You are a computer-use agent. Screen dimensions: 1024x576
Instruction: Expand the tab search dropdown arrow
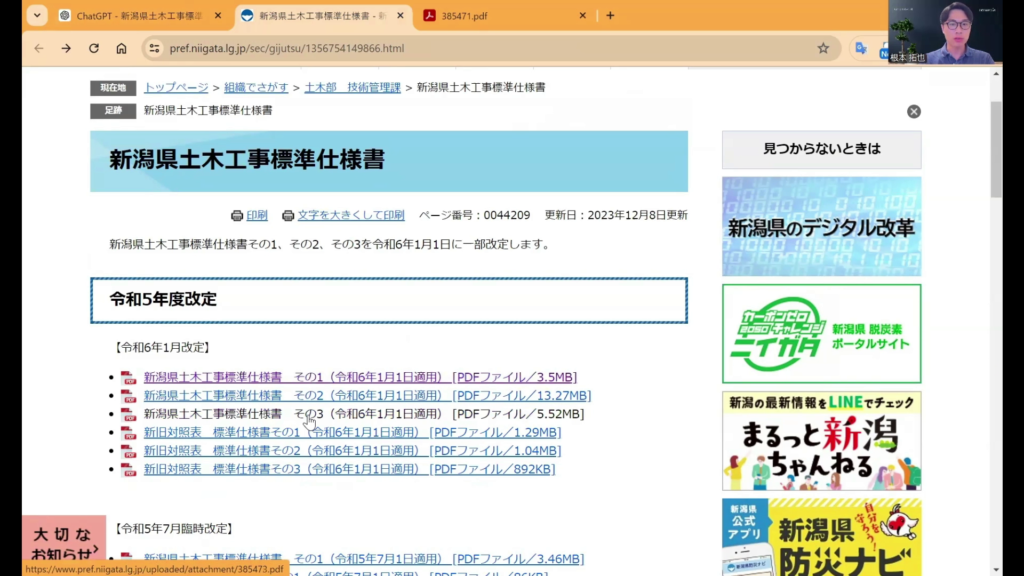pyautogui.click(x=37, y=16)
